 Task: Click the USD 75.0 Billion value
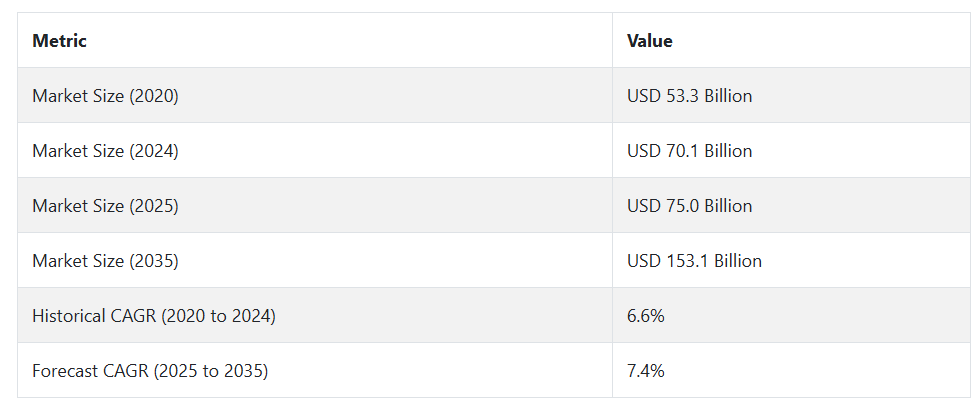click(x=690, y=206)
